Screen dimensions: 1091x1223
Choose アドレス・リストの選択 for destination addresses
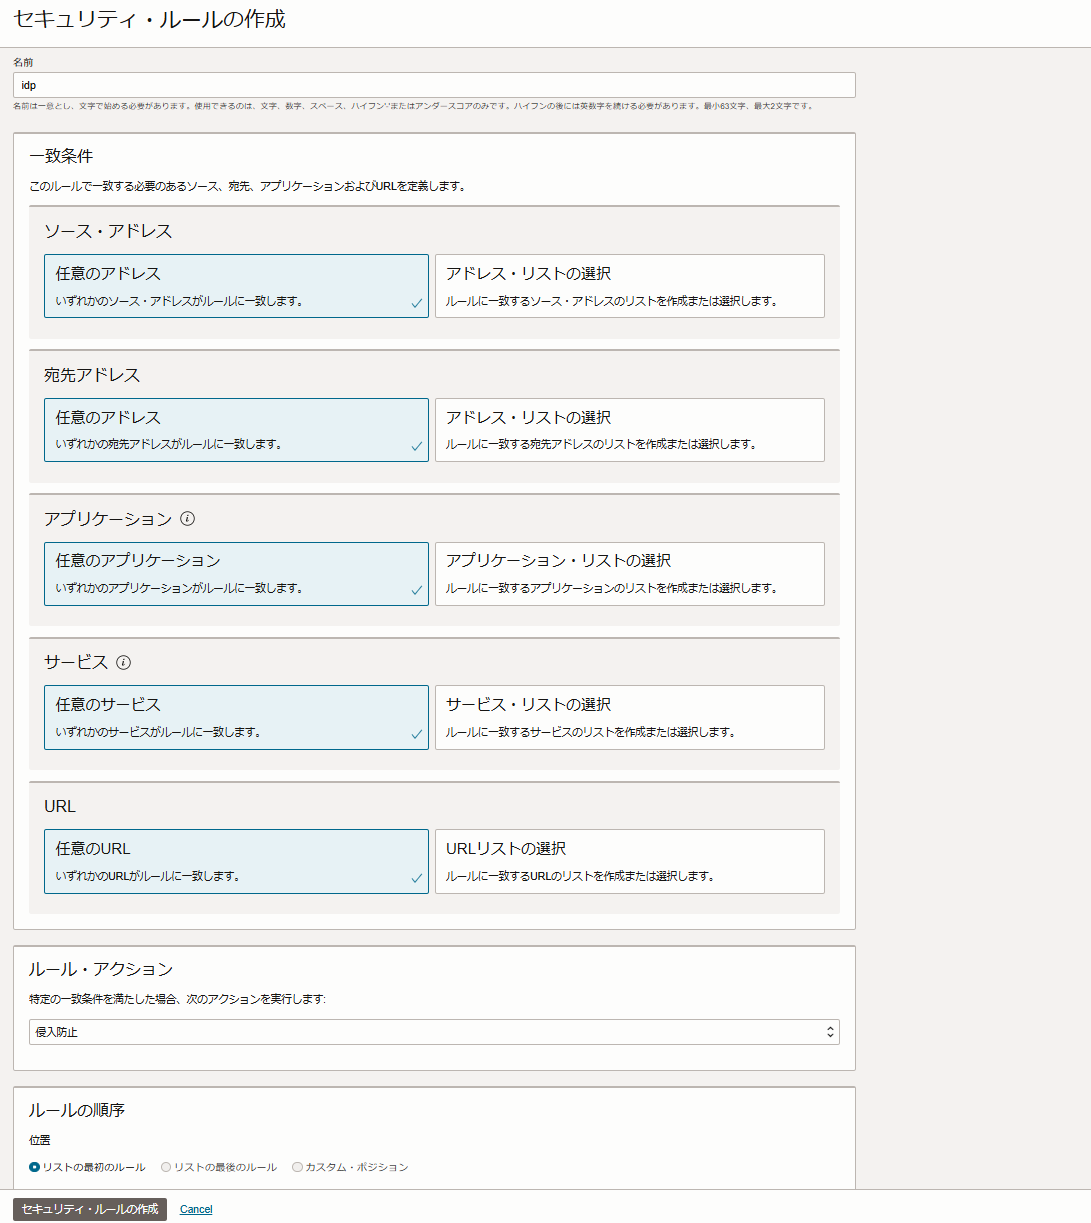(629, 429)
